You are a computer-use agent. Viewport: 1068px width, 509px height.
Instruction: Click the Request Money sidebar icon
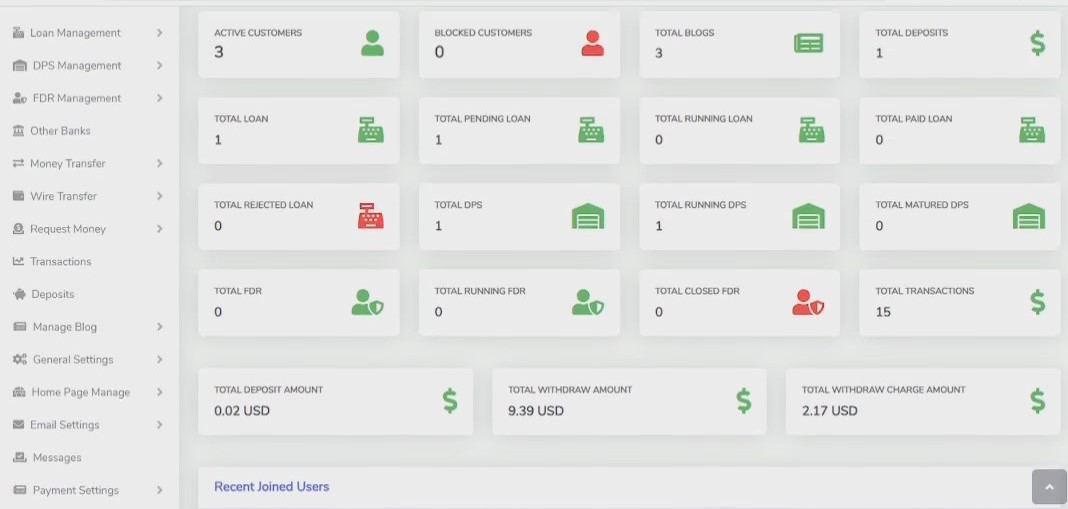tap(18, 228)
